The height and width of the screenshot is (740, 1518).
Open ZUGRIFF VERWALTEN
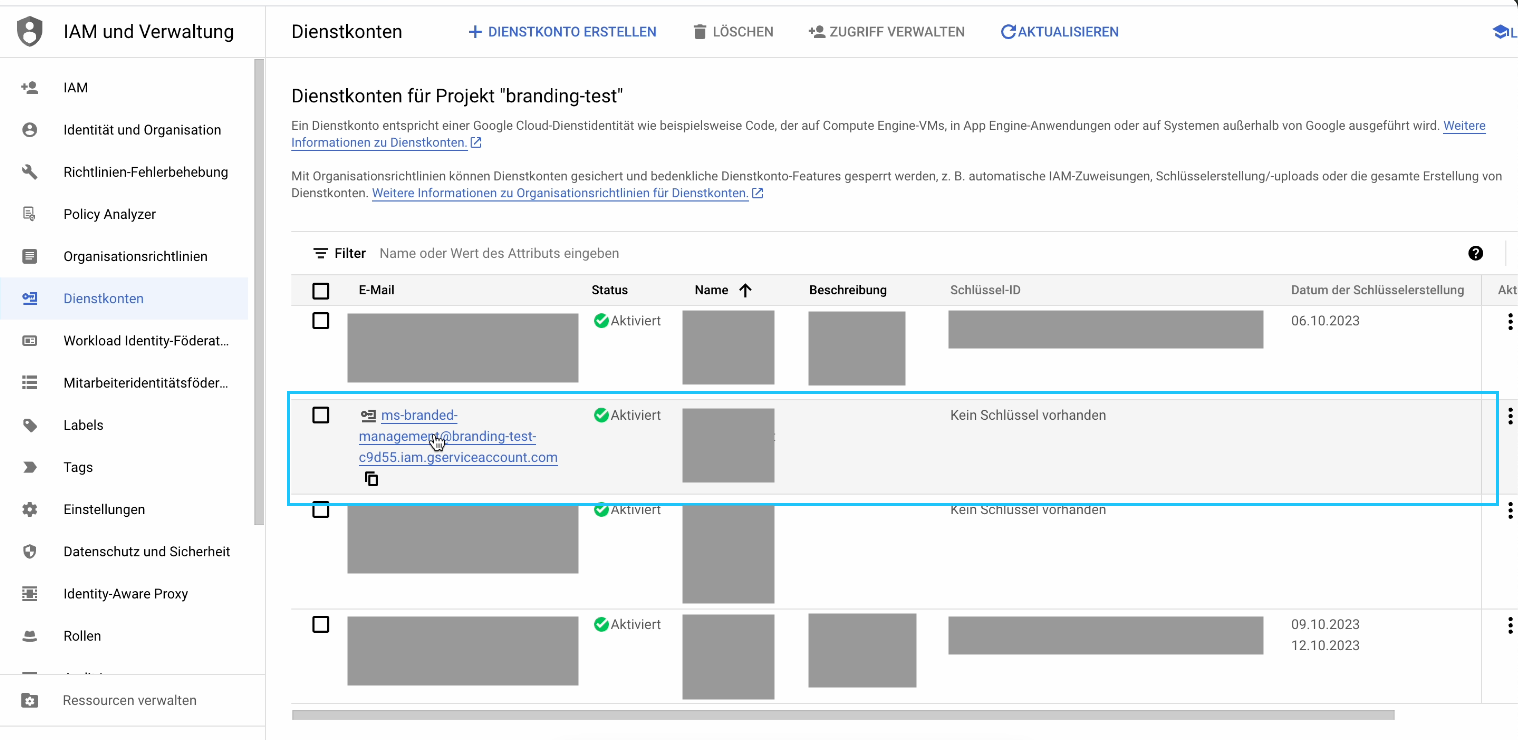[886, 32]
